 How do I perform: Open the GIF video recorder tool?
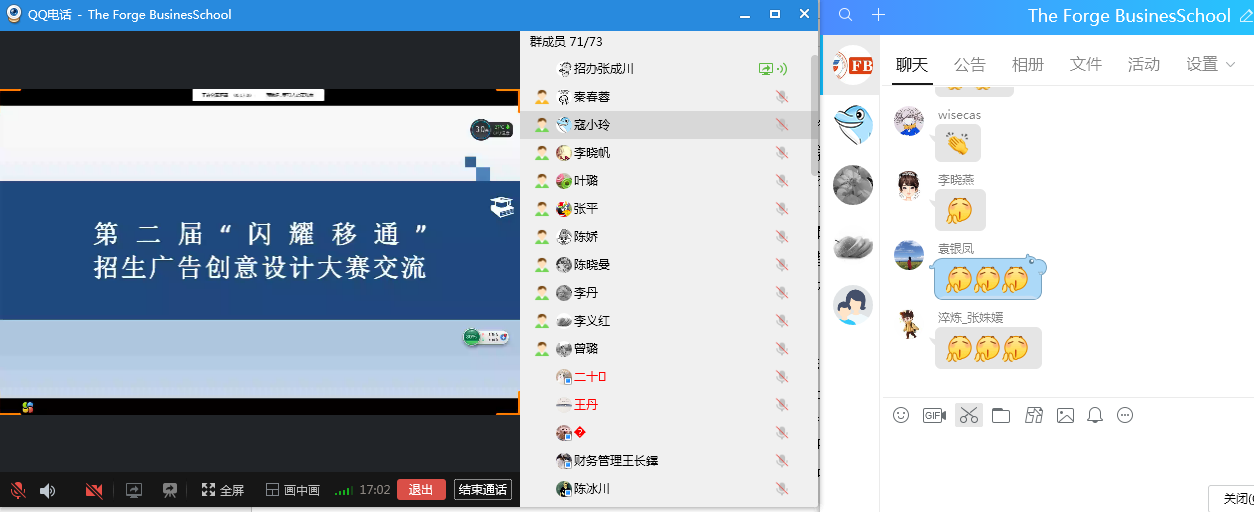coord(934,415)
